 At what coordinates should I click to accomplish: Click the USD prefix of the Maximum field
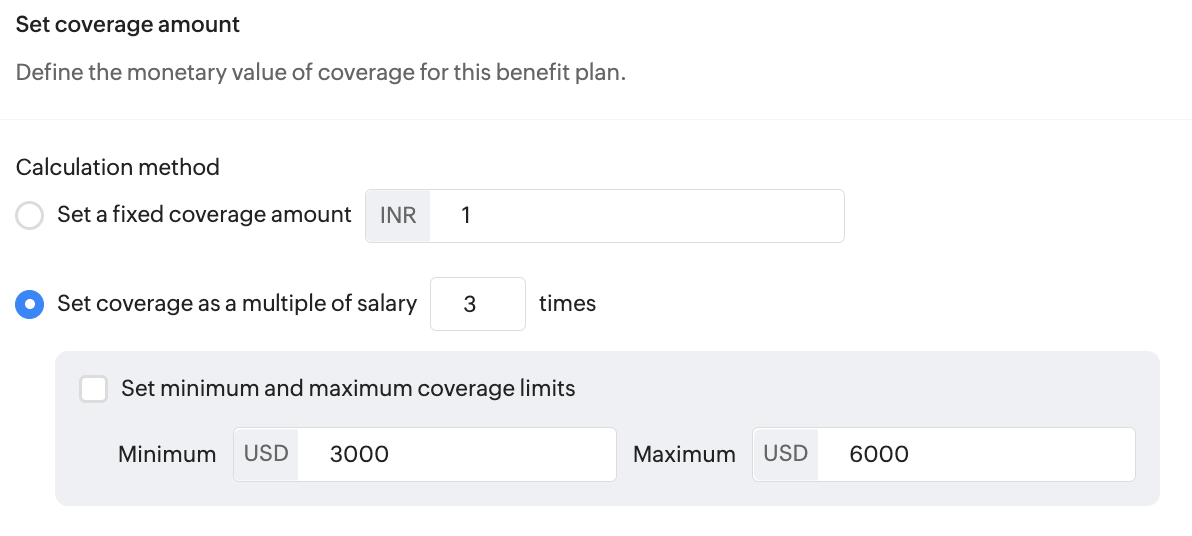click(785, 455)
